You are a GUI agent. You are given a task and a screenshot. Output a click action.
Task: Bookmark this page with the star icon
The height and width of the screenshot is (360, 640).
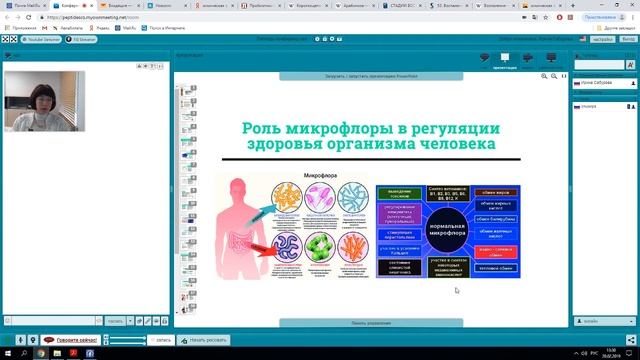click(546, 18)
